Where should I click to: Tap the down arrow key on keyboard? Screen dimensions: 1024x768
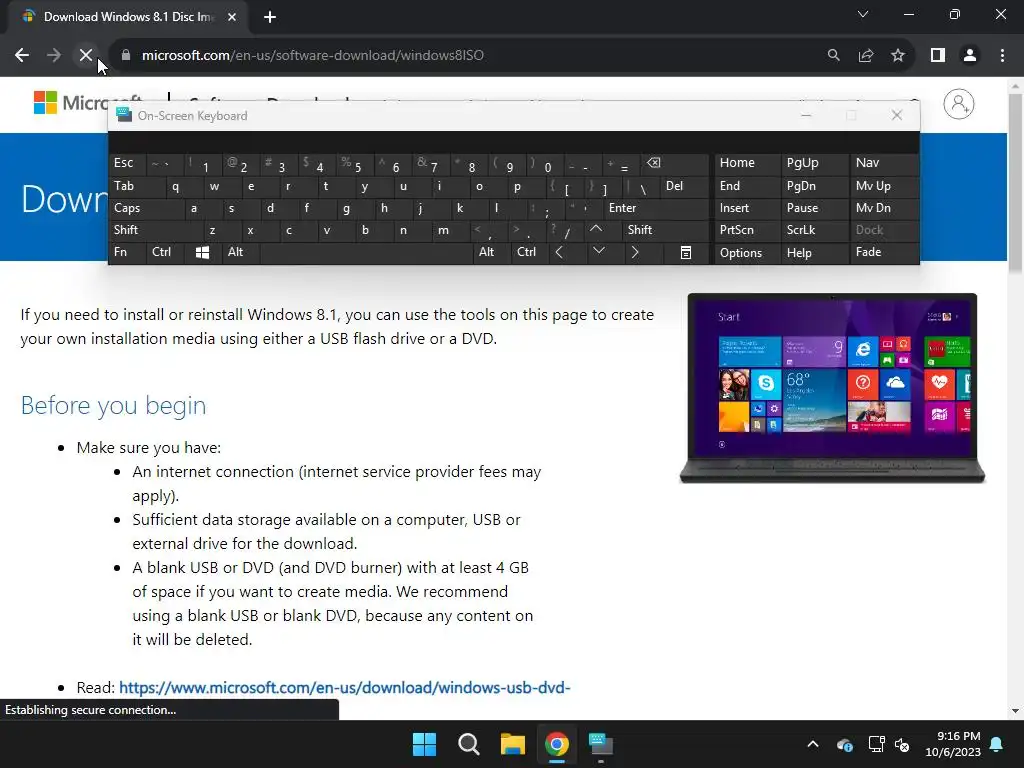(x=599, y=252)
